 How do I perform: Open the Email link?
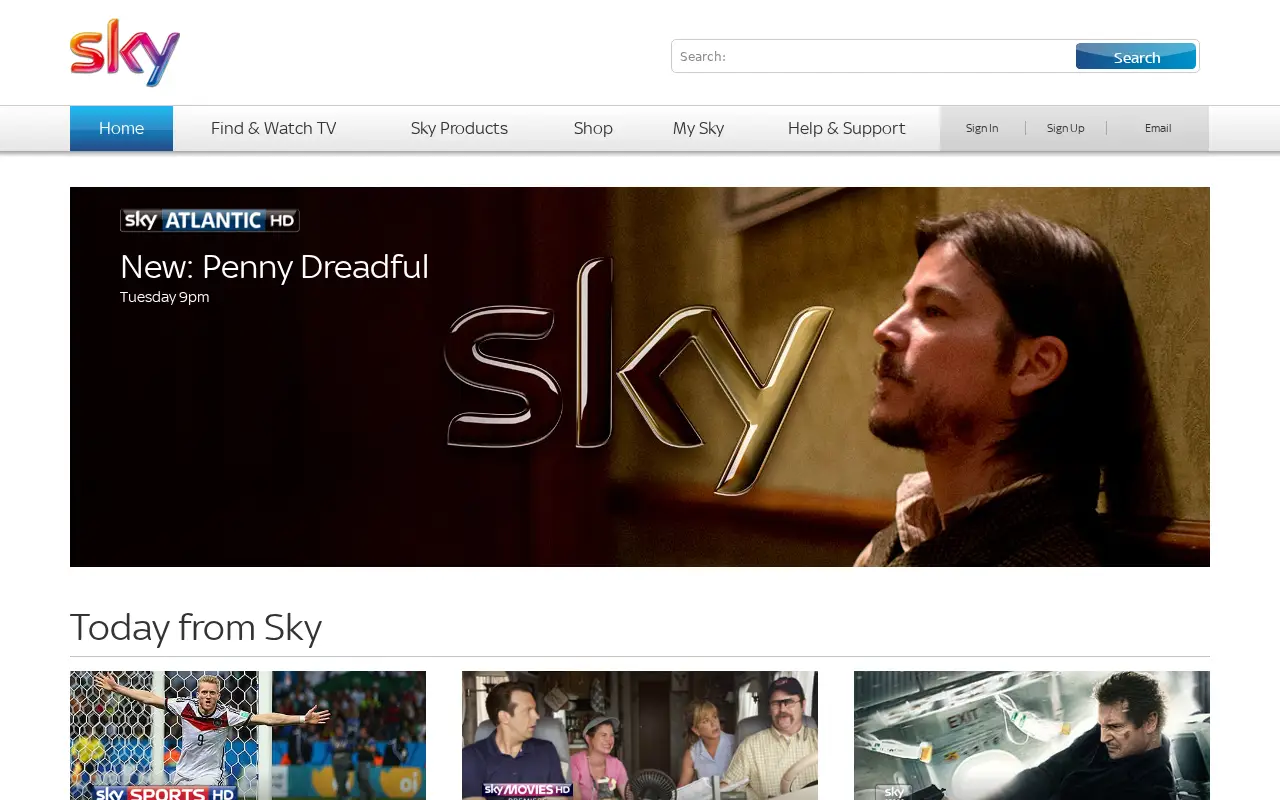click(x=1158, y=128)
